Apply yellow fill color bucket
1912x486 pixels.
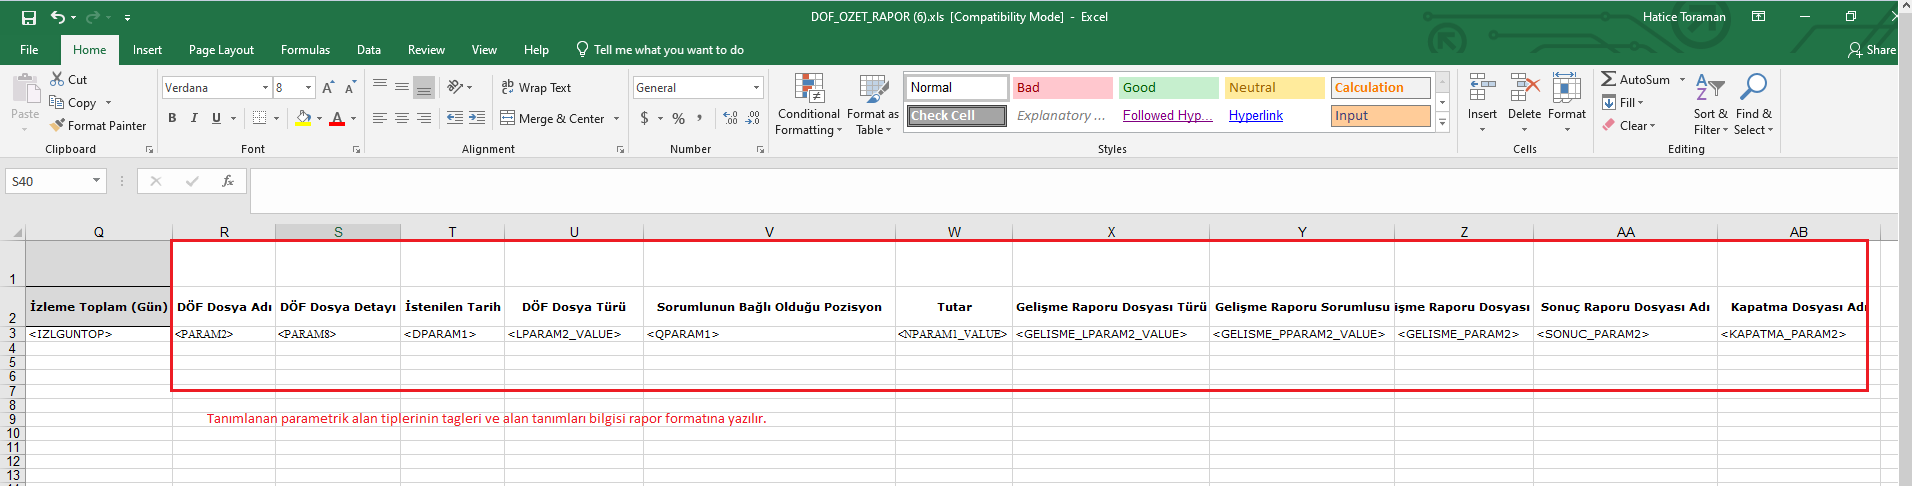click(x=303, y=118)
